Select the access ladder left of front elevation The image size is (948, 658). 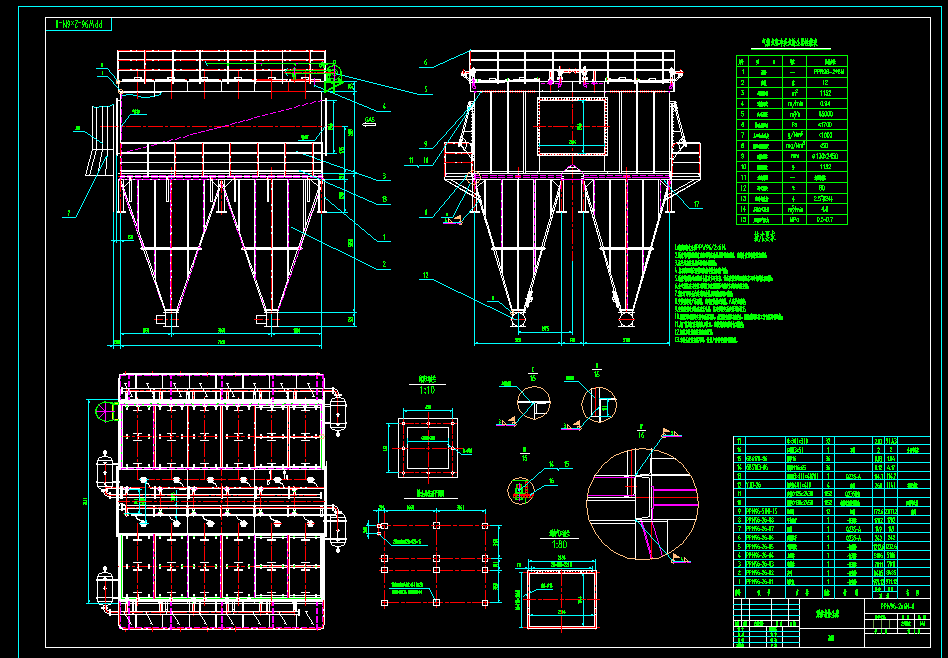click(x=102, y=139)
